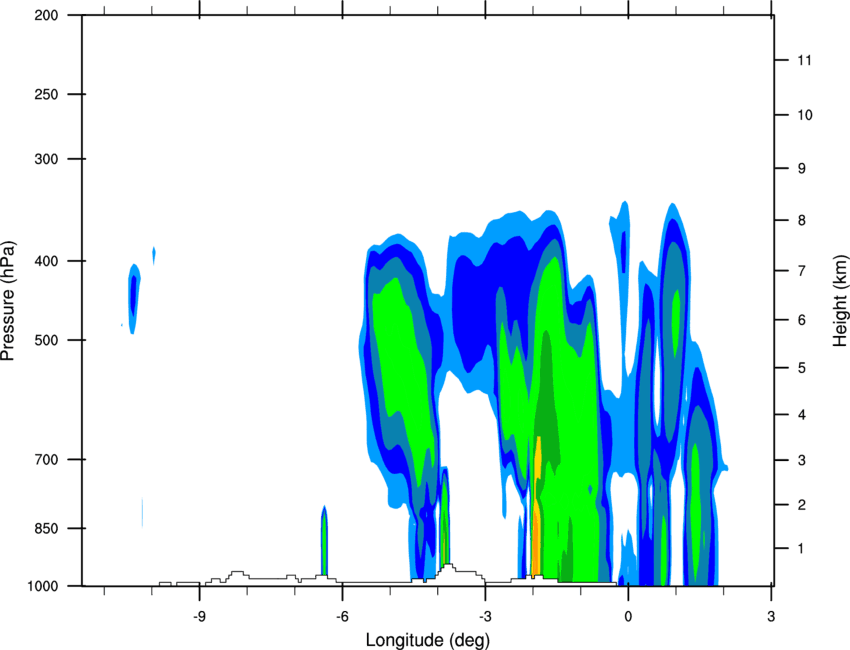
Task: Click the 7 km height label
Action: pos(802,270)
